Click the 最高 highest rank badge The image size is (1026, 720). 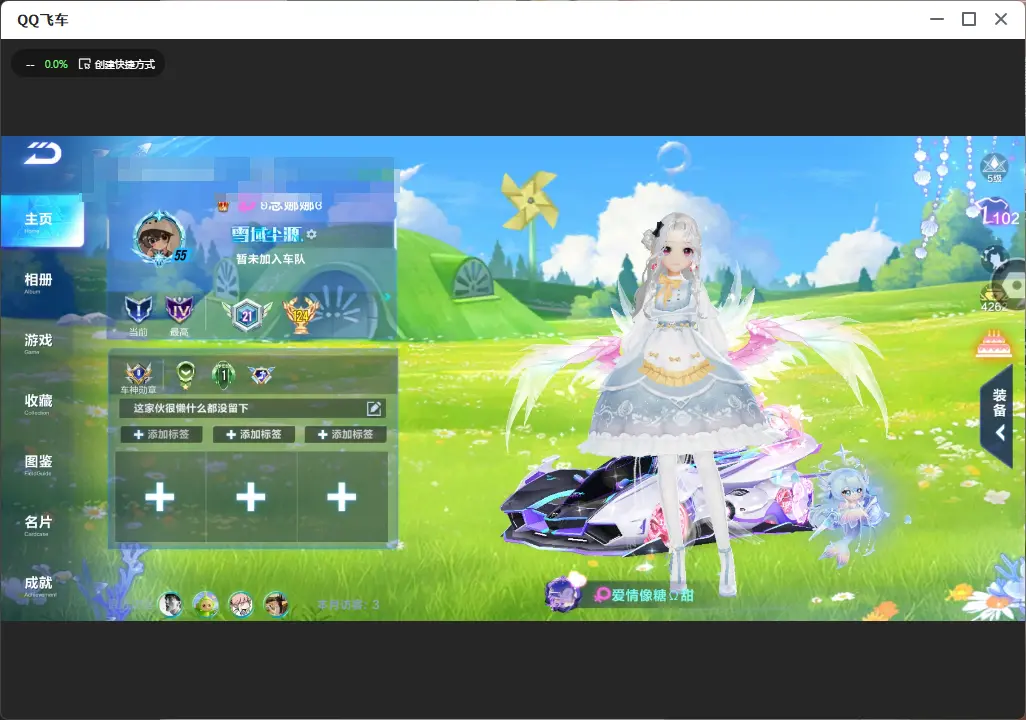coord(179,309)
